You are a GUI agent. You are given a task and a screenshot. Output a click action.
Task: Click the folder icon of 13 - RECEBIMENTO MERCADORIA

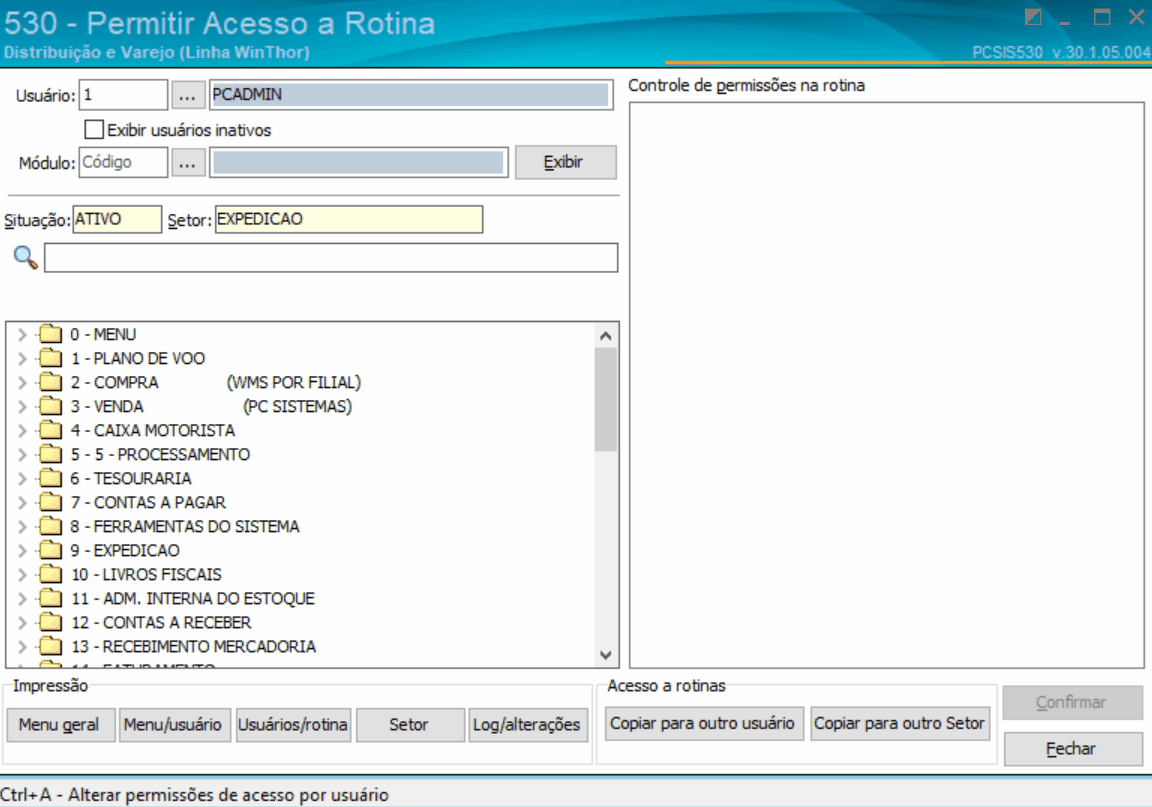pyautogui.click(x=51, y=647)
